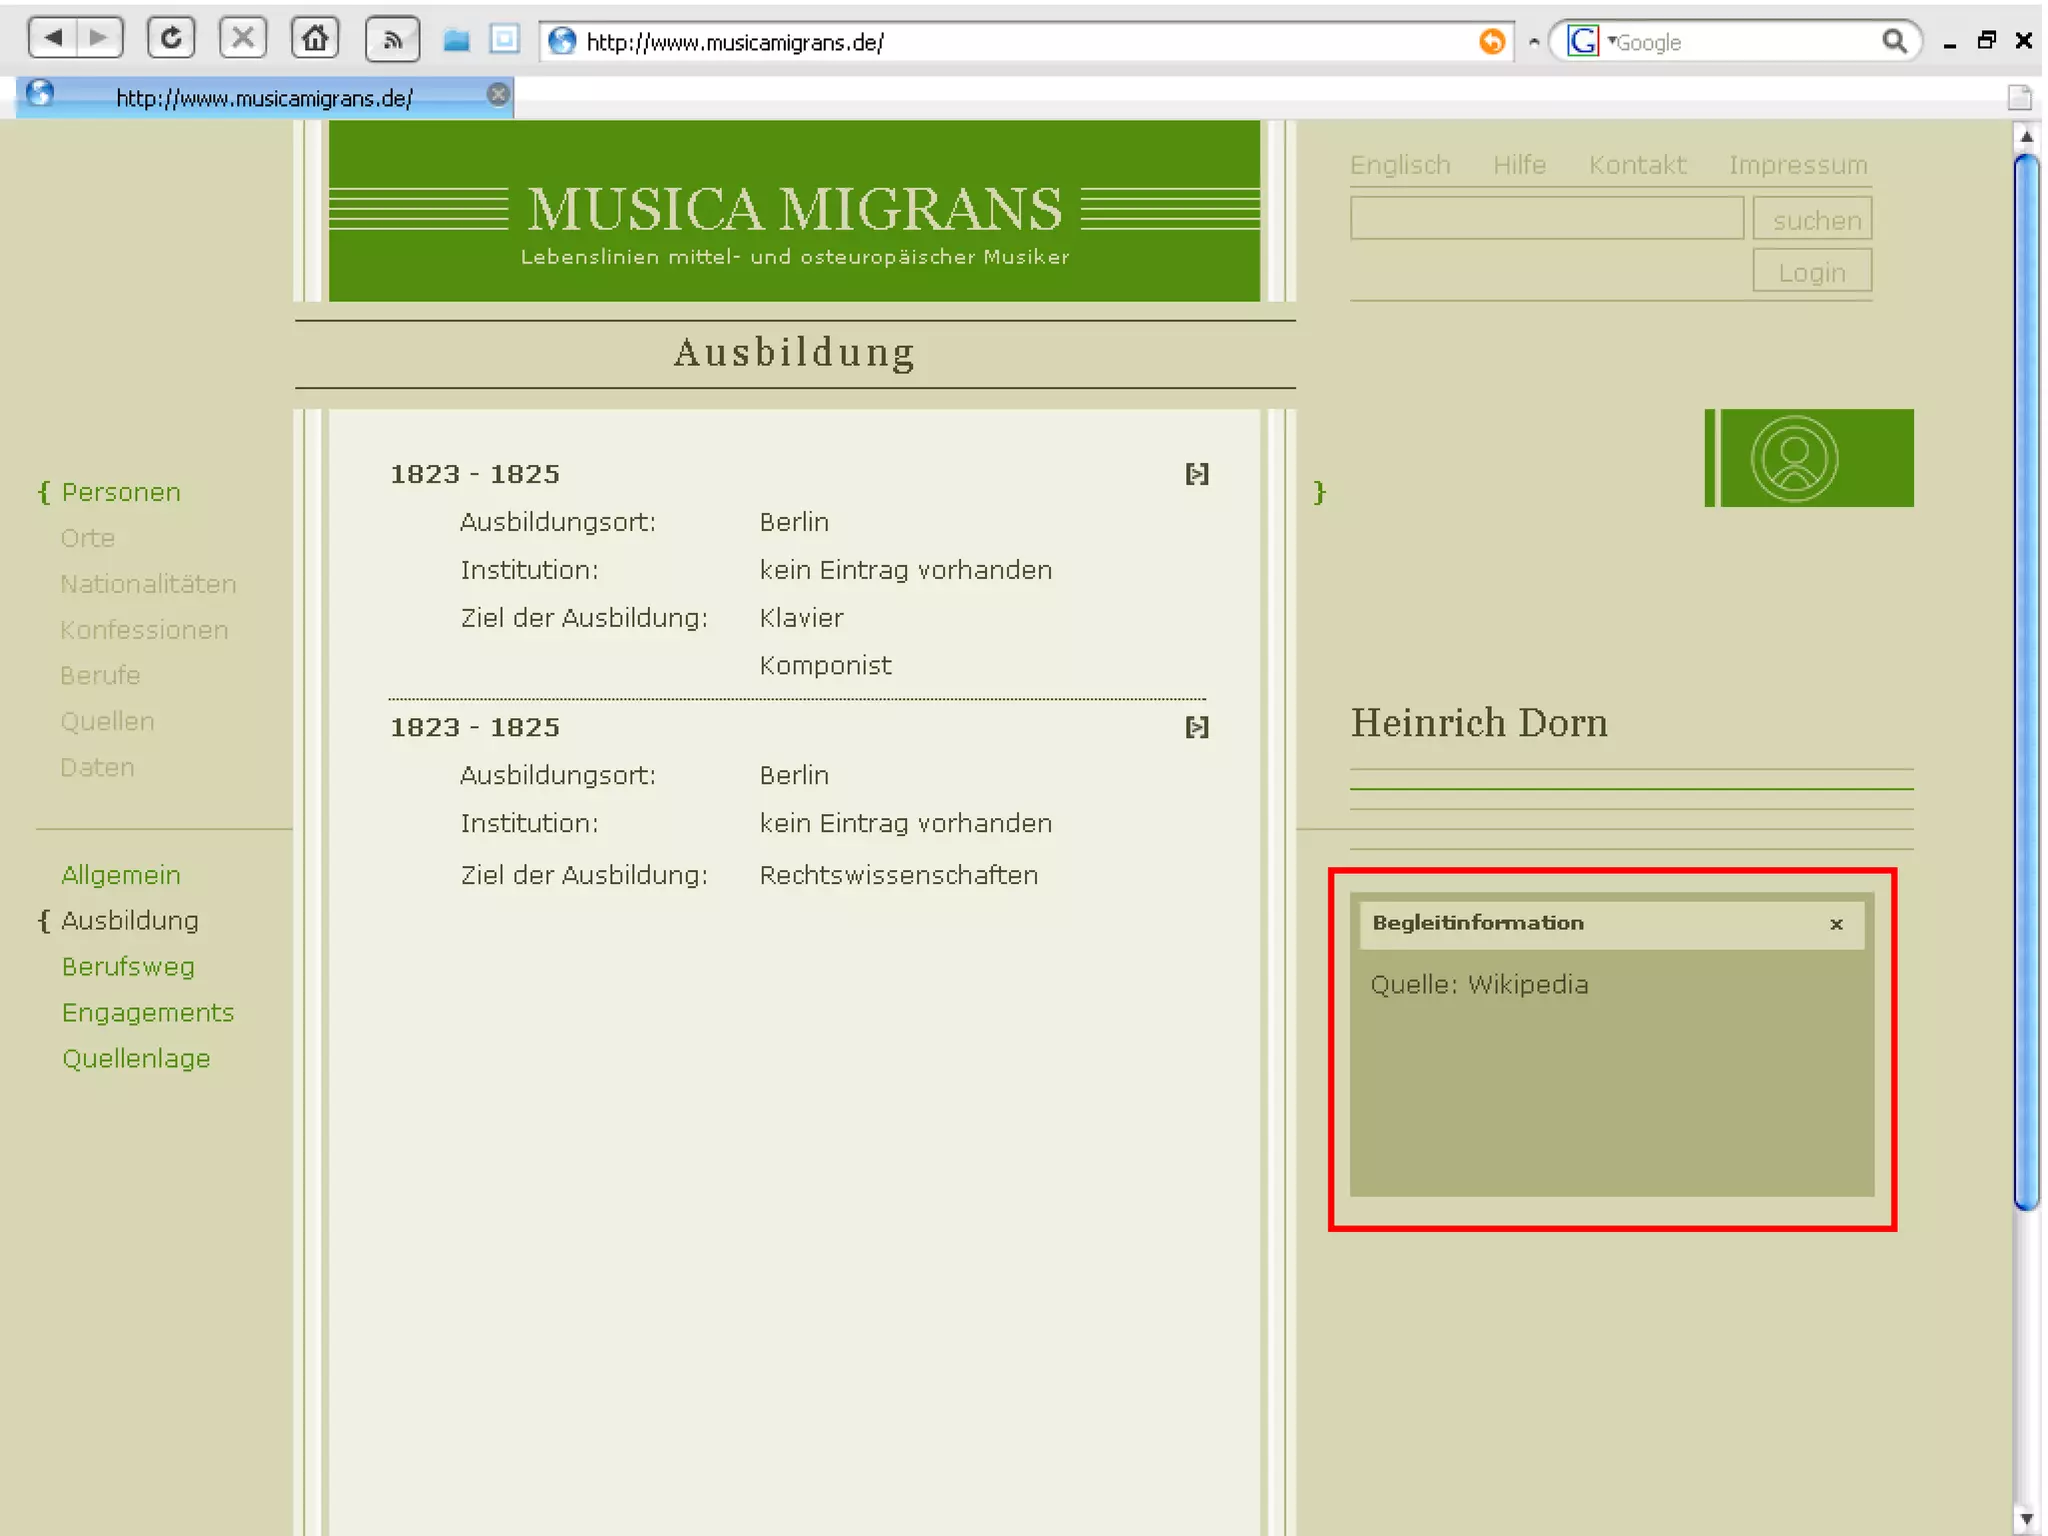Expand address bar history arrow
The width and height of the screenshot is (2048, 1536).
coord(1533,42)
